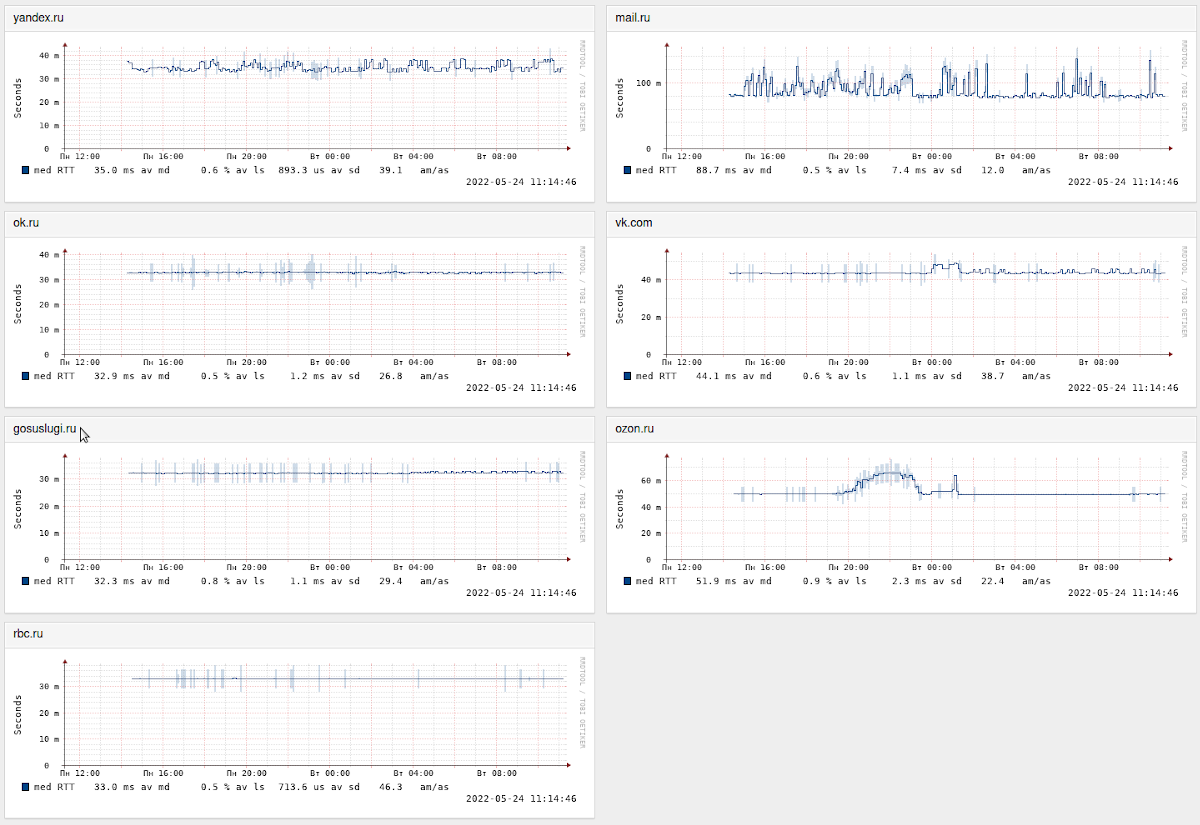Click the mail.ru latency graph
The image size is (1200, 825).
tap(902, 114)
